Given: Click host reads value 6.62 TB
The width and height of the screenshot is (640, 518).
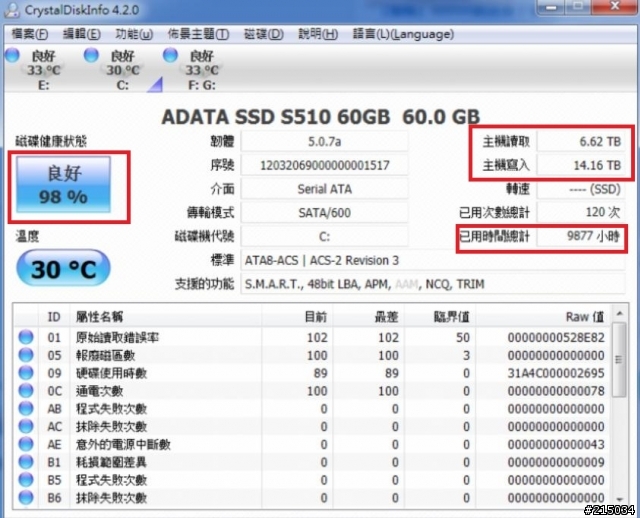Looking at the screenshot, I should 580,142.
